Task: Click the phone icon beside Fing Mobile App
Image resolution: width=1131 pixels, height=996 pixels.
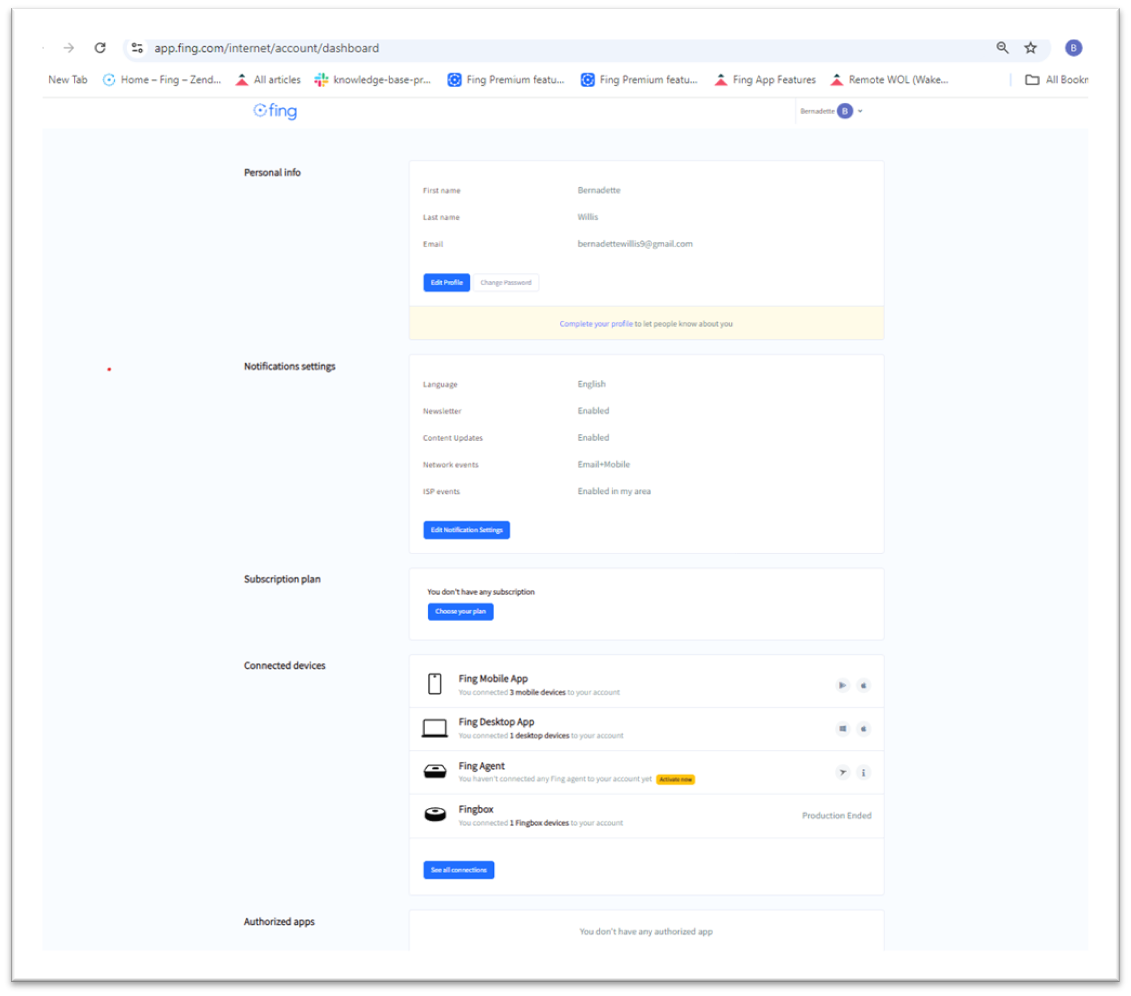Action: click(x=434, y=684)
